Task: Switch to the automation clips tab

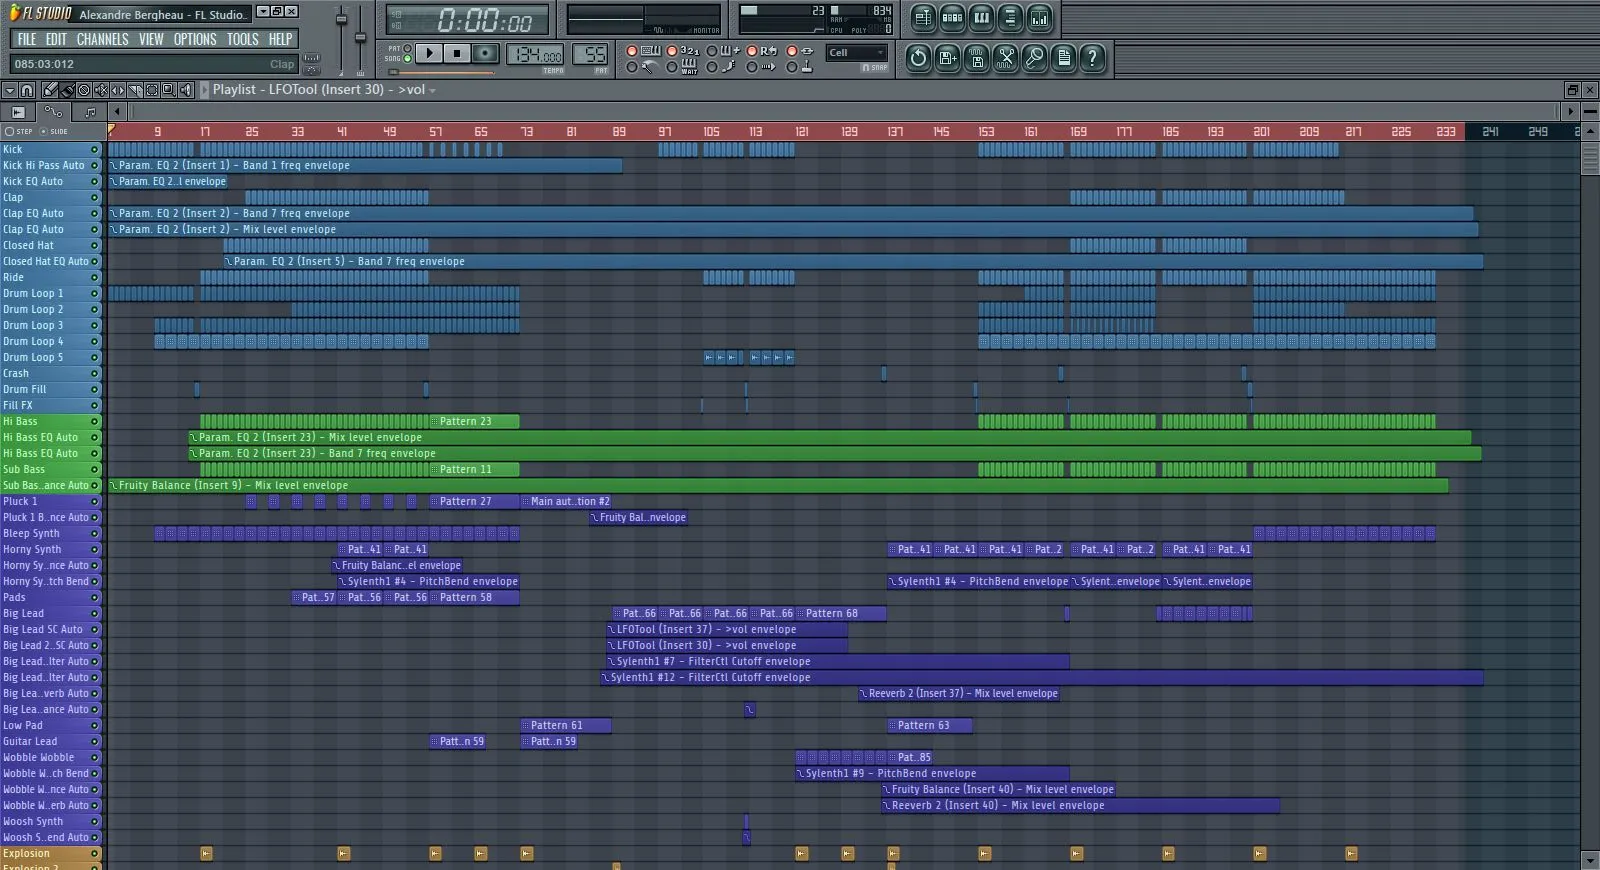Action: point(53,112)
